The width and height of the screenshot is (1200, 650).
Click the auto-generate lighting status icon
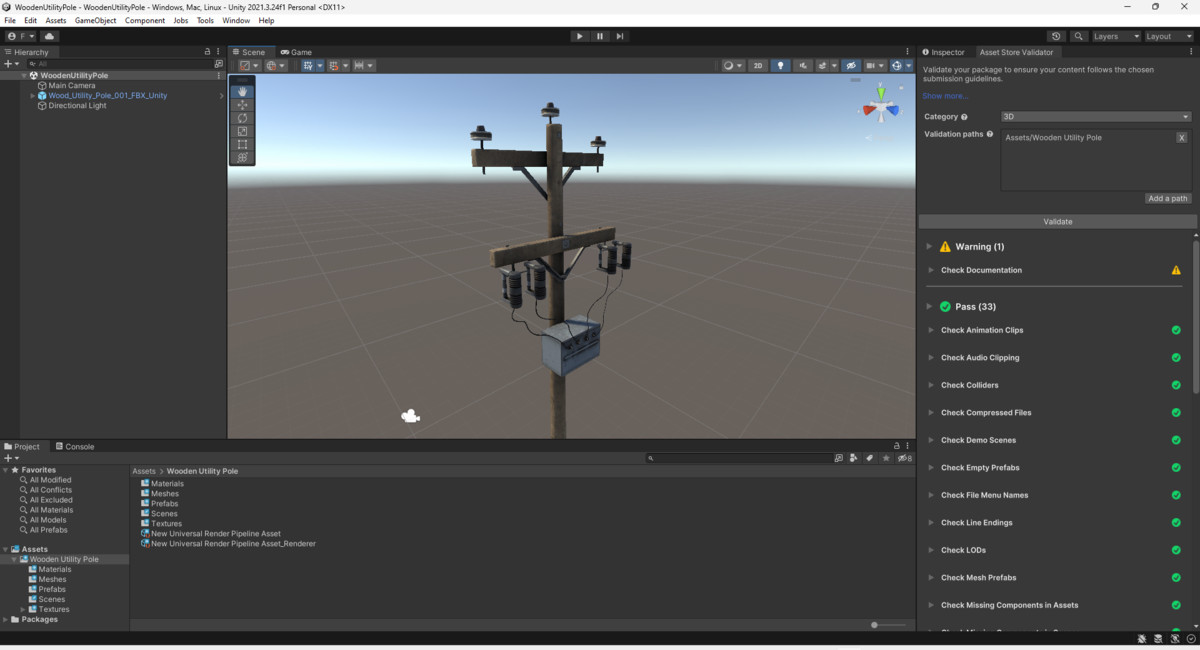coord(1175,638)
